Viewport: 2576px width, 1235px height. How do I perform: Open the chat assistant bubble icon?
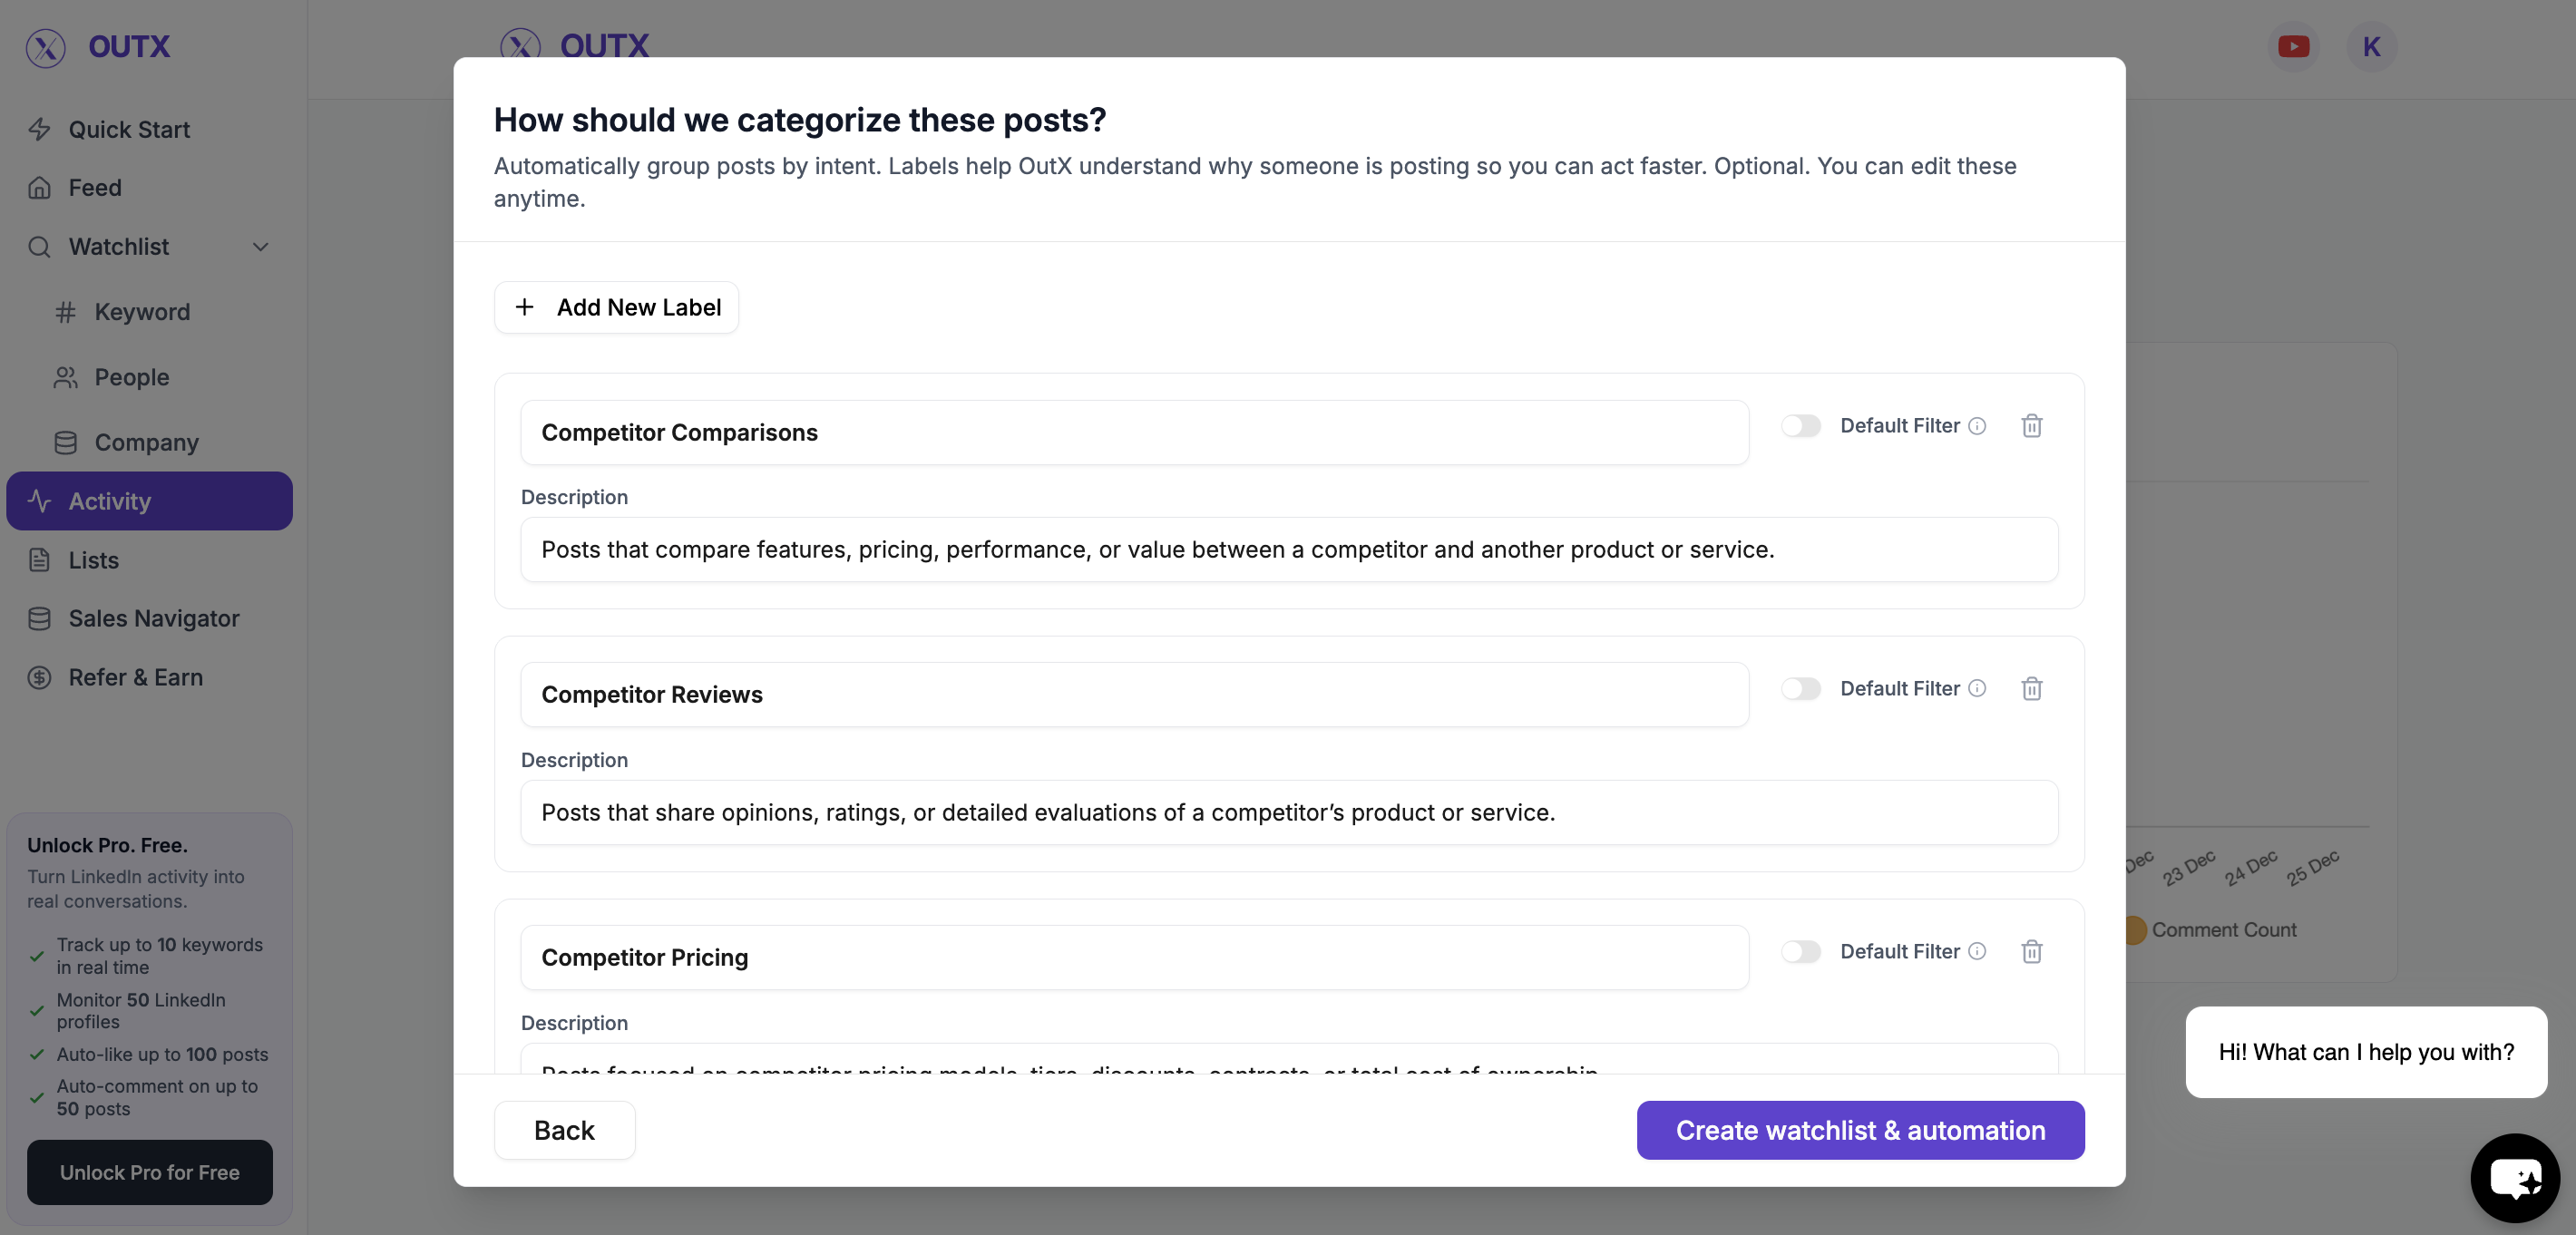2514,1177
